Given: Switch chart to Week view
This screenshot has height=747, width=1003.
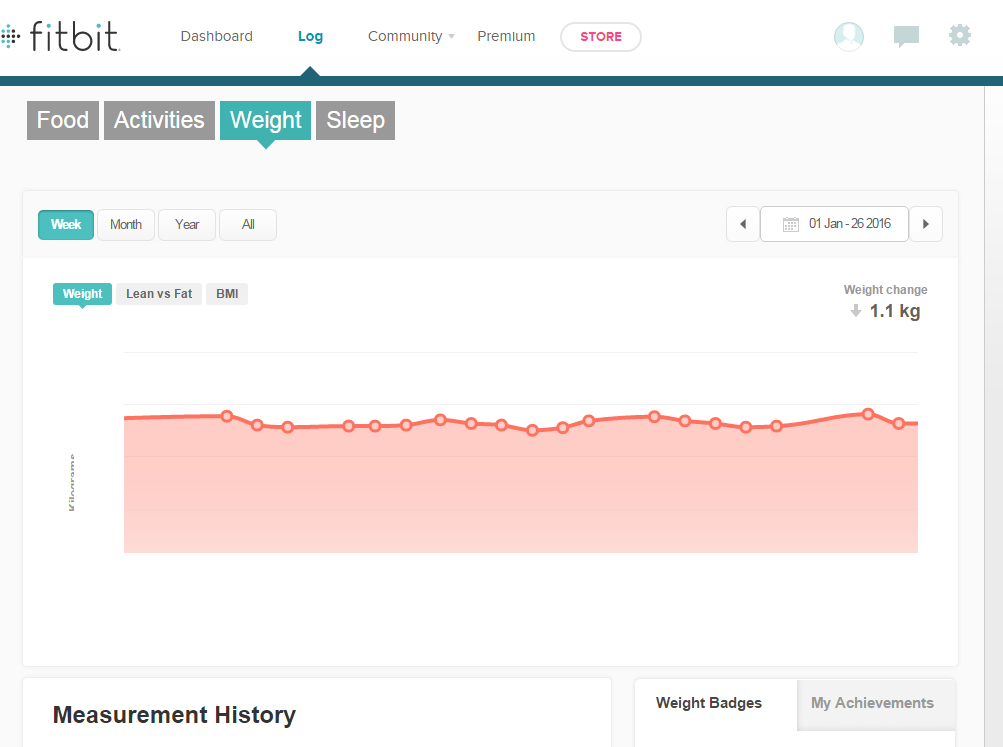Looking at the screenshot, I should point(66,224).
